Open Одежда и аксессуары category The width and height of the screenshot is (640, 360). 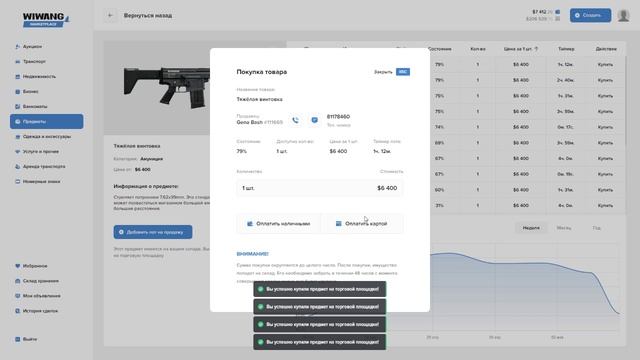pos(47,136)
